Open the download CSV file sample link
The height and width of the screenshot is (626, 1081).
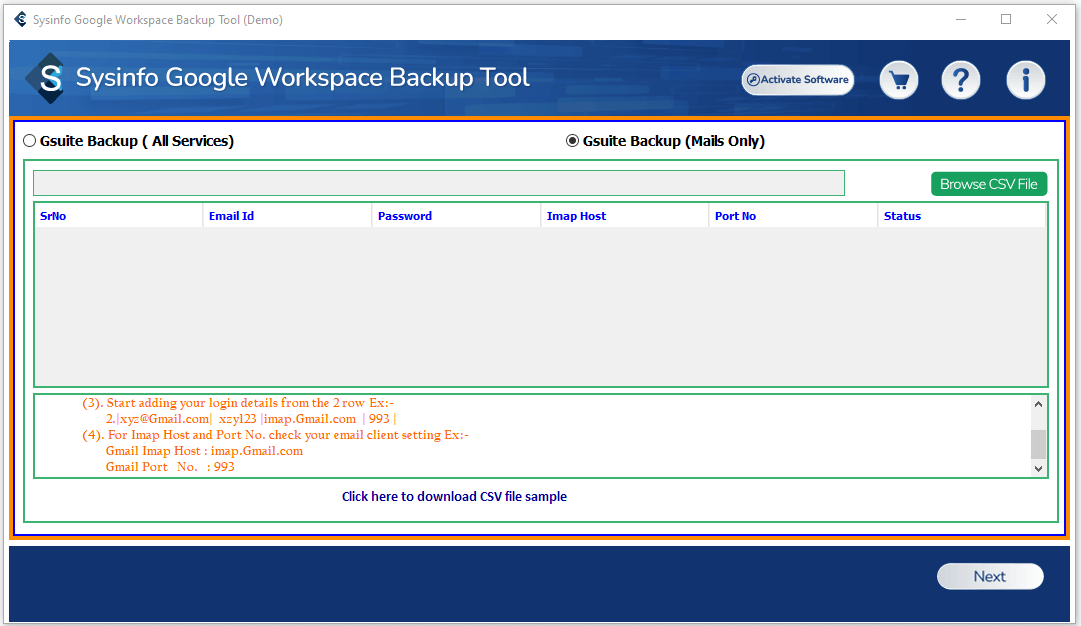pyautogui.click(x=454, y=496)
